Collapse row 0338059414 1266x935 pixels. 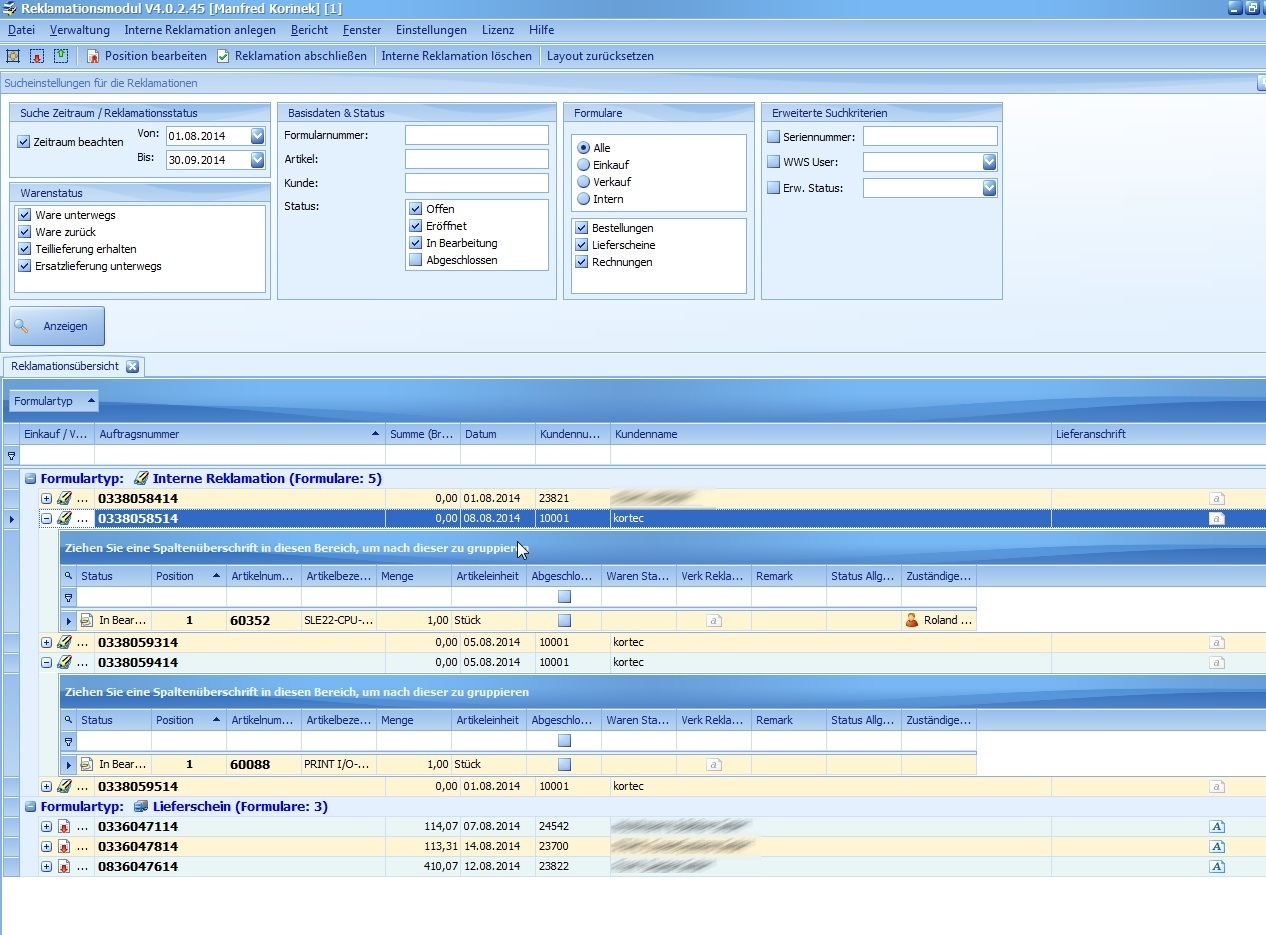46,662
